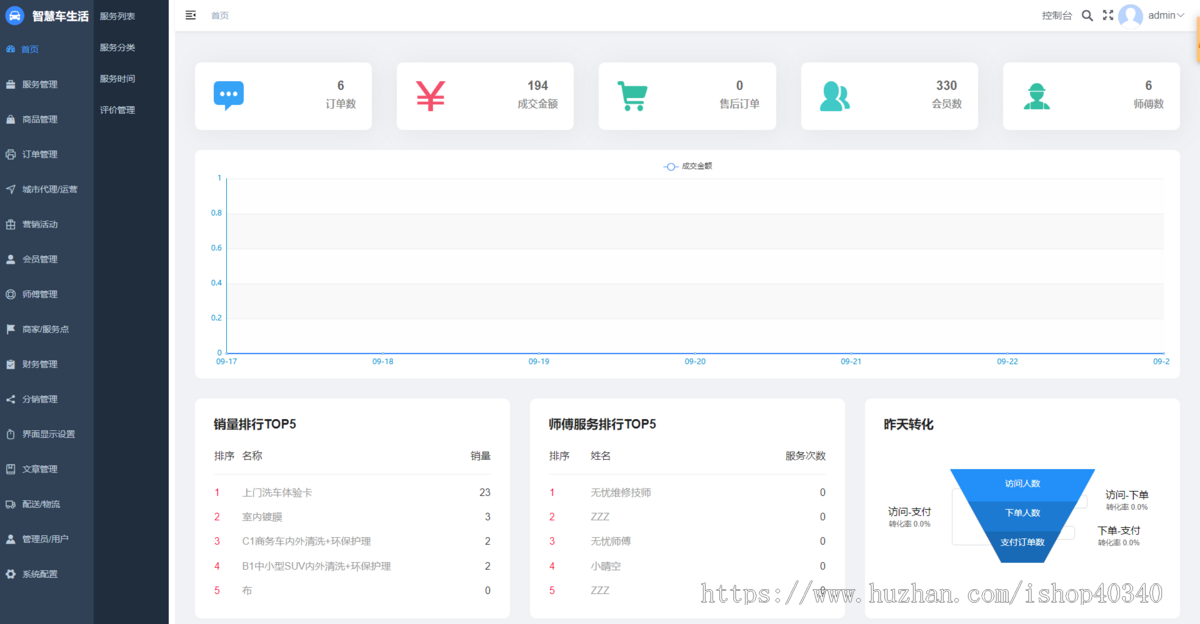Image resolution: width=1200 pixels, height=624 pixels.
Task: Click the briefcase icon beside 服务管理
Action: [x=11, y=84]
